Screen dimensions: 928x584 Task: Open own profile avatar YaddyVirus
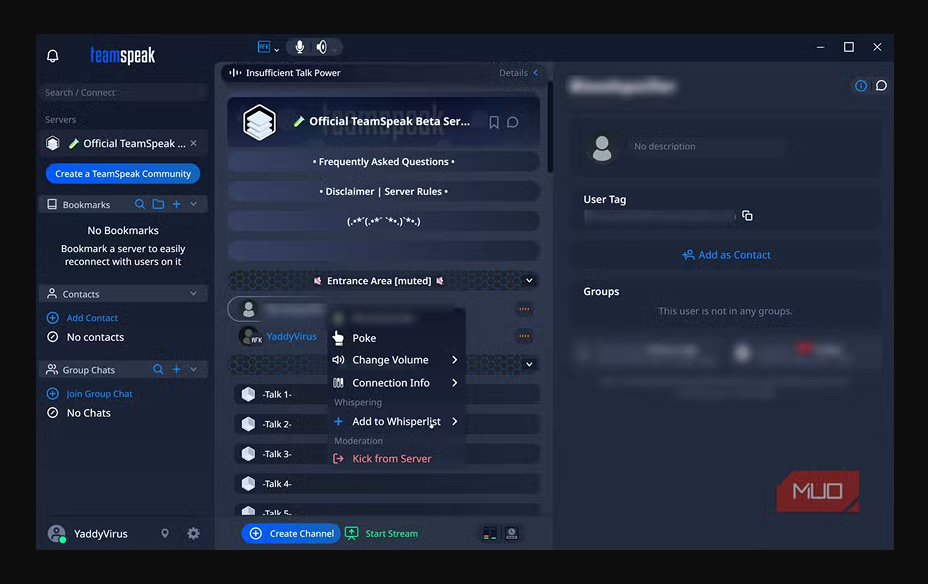pos(57,534)
